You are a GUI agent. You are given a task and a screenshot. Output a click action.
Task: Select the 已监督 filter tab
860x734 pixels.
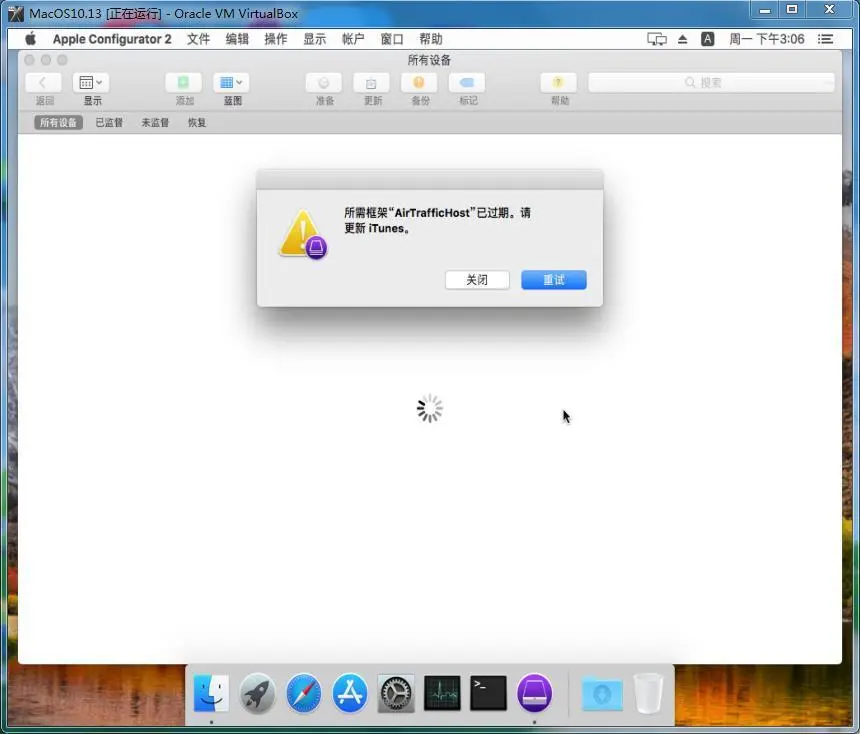[x=109, y=122]
